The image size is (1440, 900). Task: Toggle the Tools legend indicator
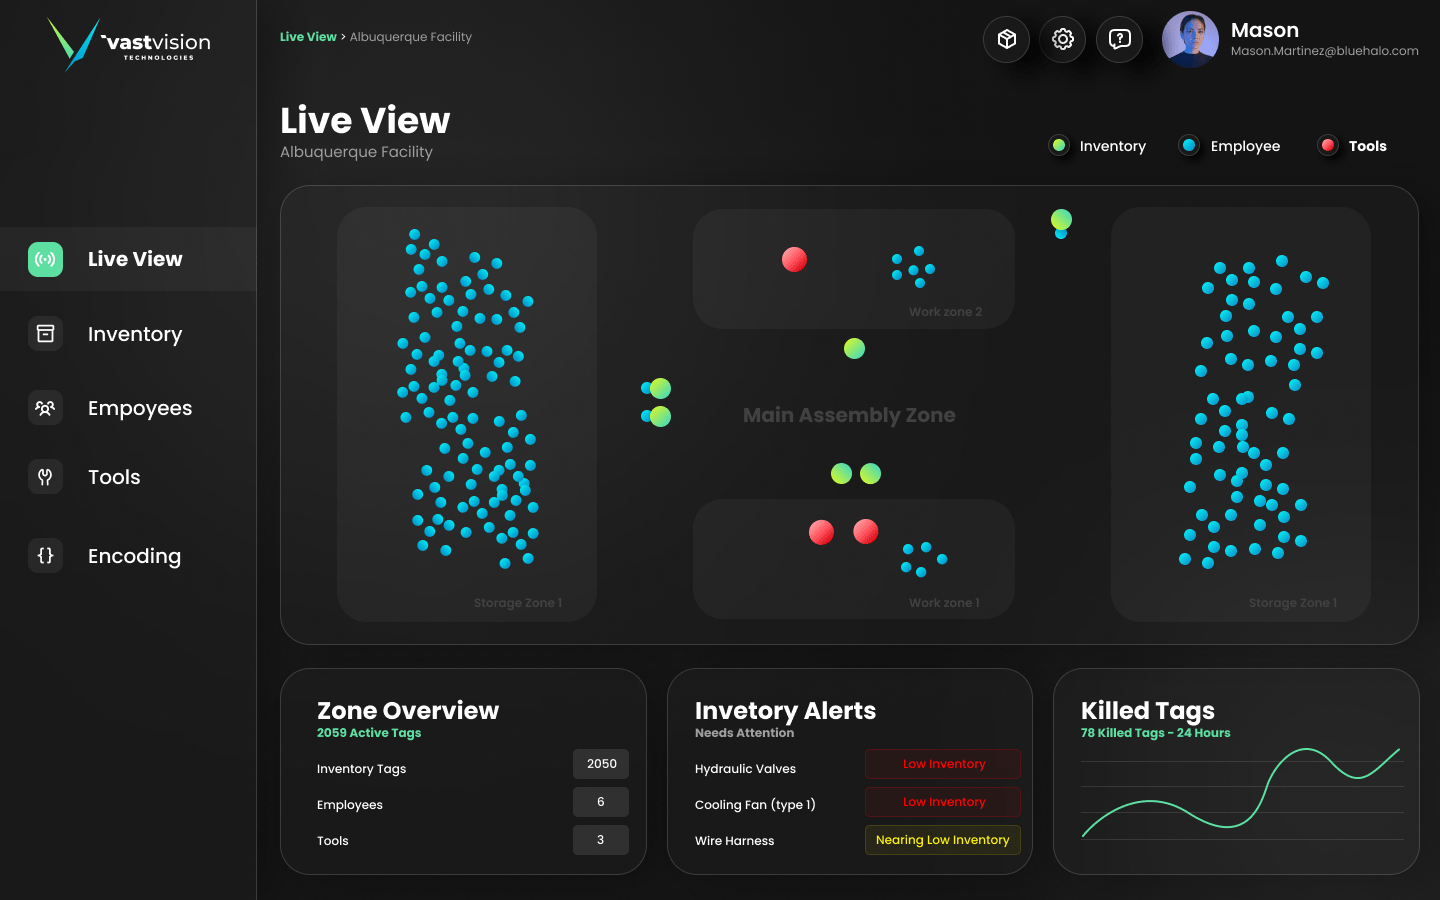[1328, 145]
